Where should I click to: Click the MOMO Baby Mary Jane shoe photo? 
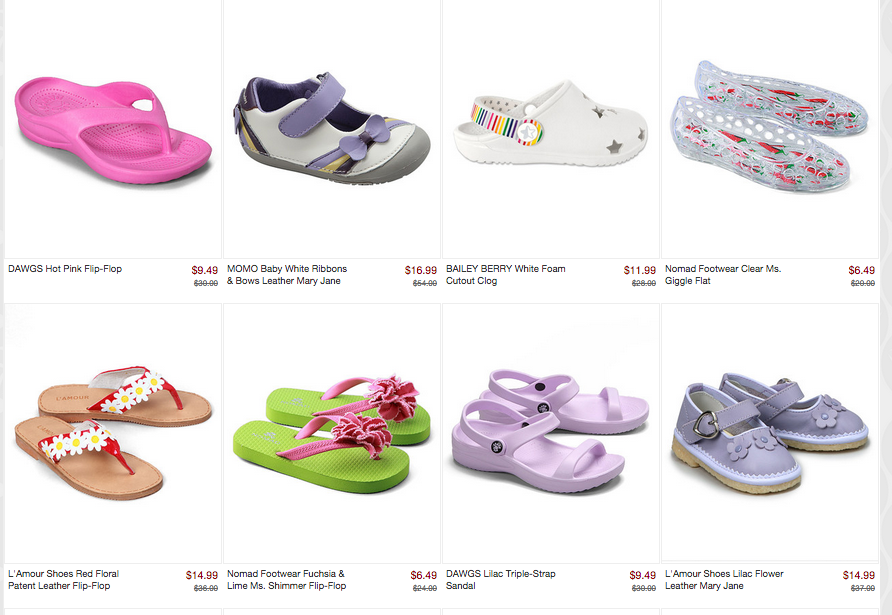332,129
